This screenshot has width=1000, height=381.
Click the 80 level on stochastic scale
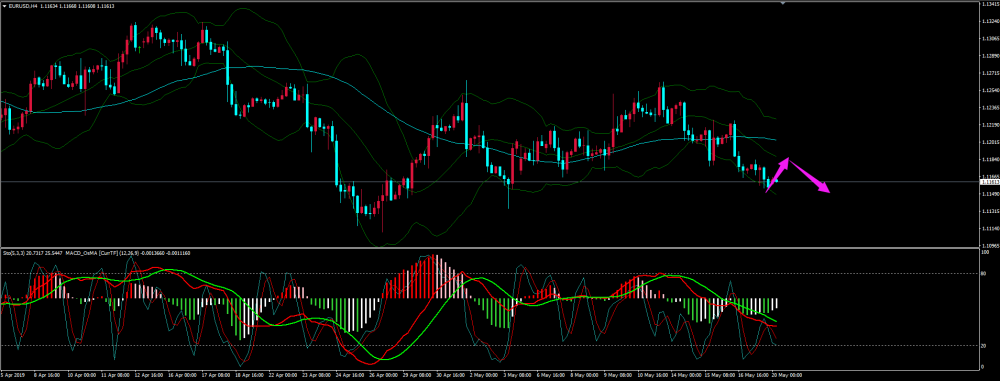click(984, 273)
